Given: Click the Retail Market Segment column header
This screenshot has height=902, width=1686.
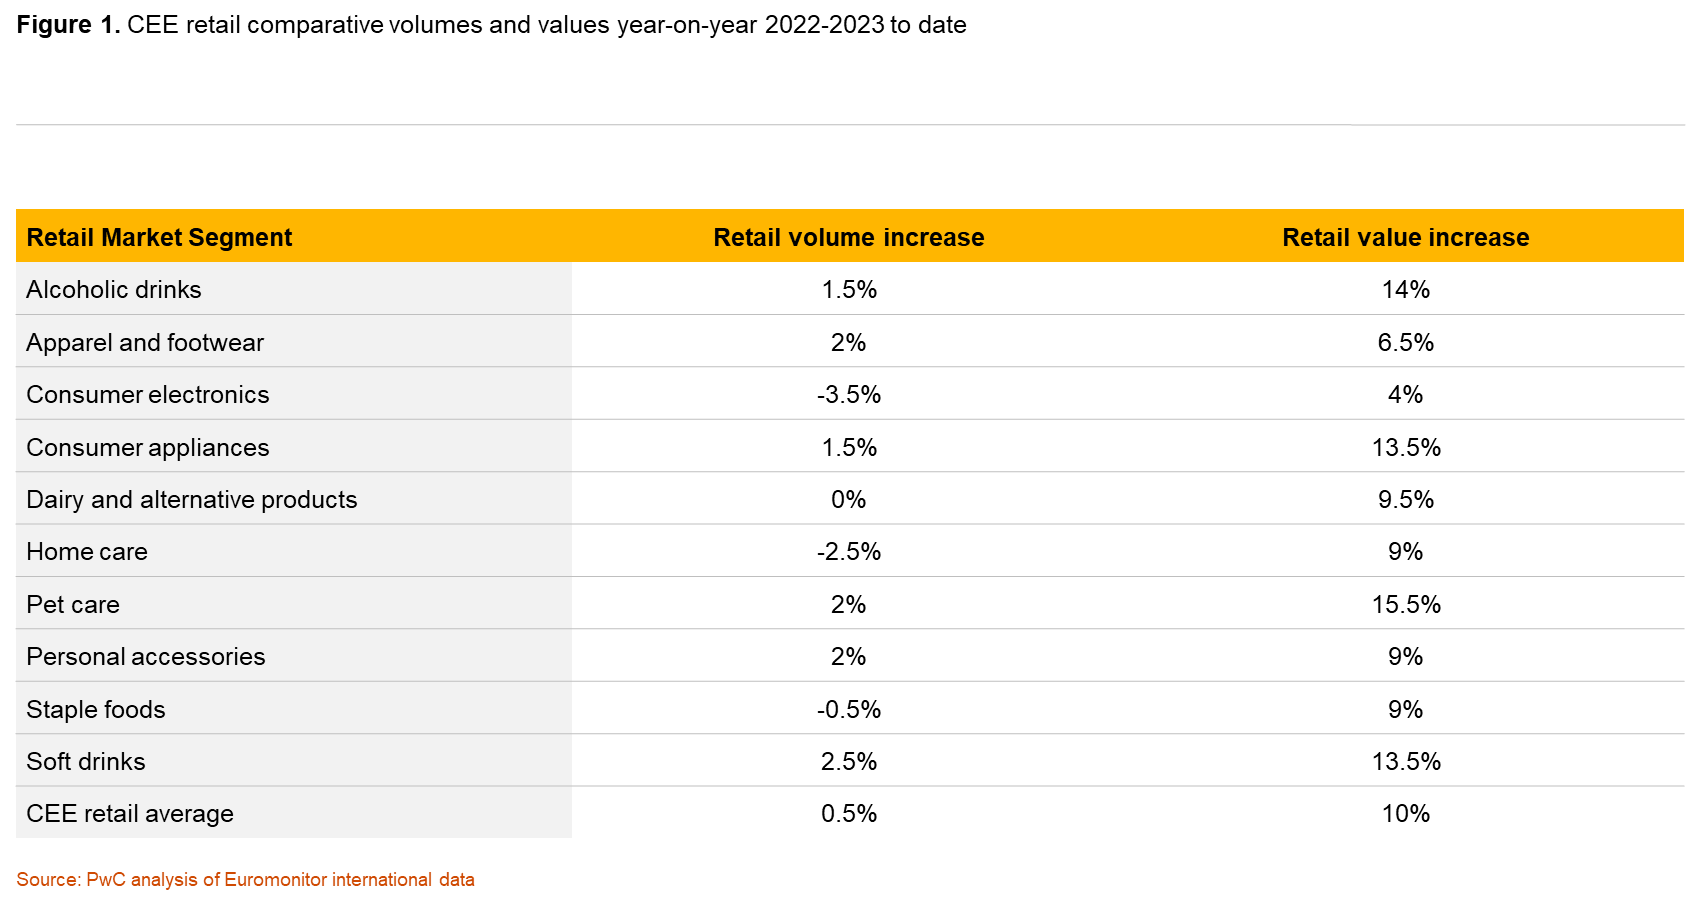Looking at the screenshot, I should 159,237.
